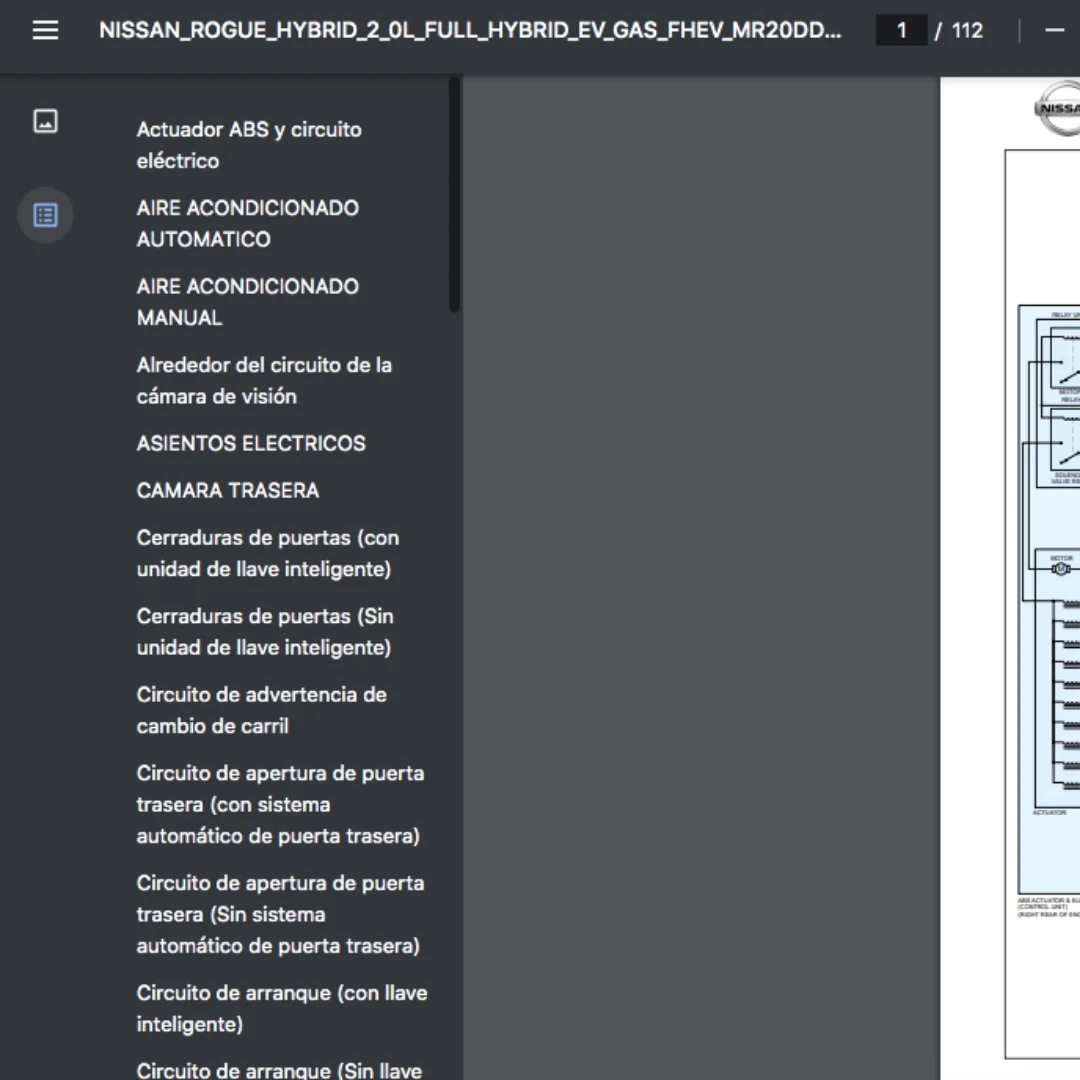The width and height of the screenshot is (1080, 1080).
Task: Click the ABS wiring diagram page
Action: [x=1010, y=577]
